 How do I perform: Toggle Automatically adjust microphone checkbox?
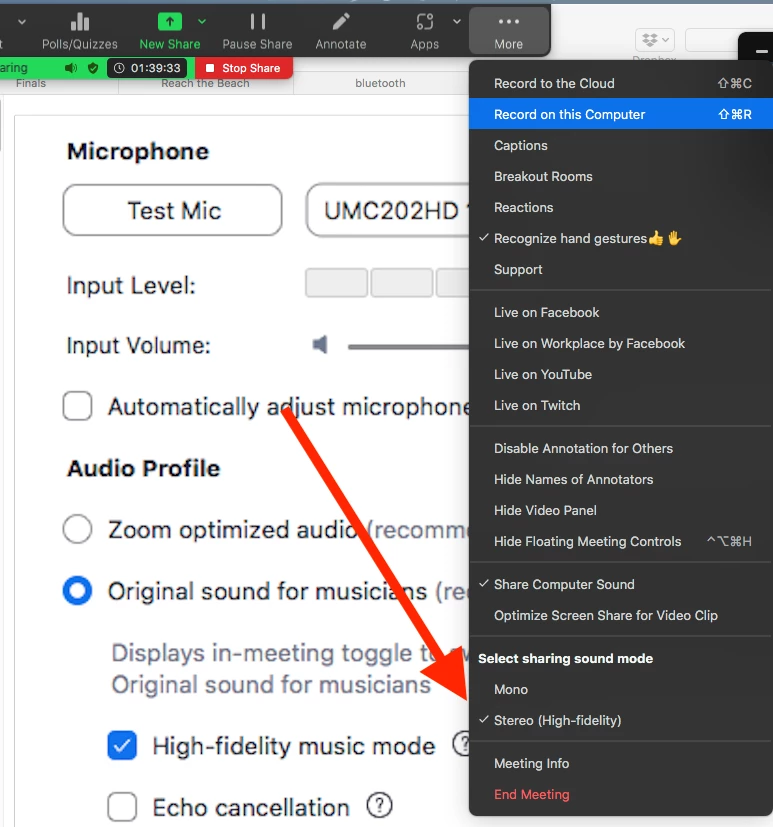[78, 406]
